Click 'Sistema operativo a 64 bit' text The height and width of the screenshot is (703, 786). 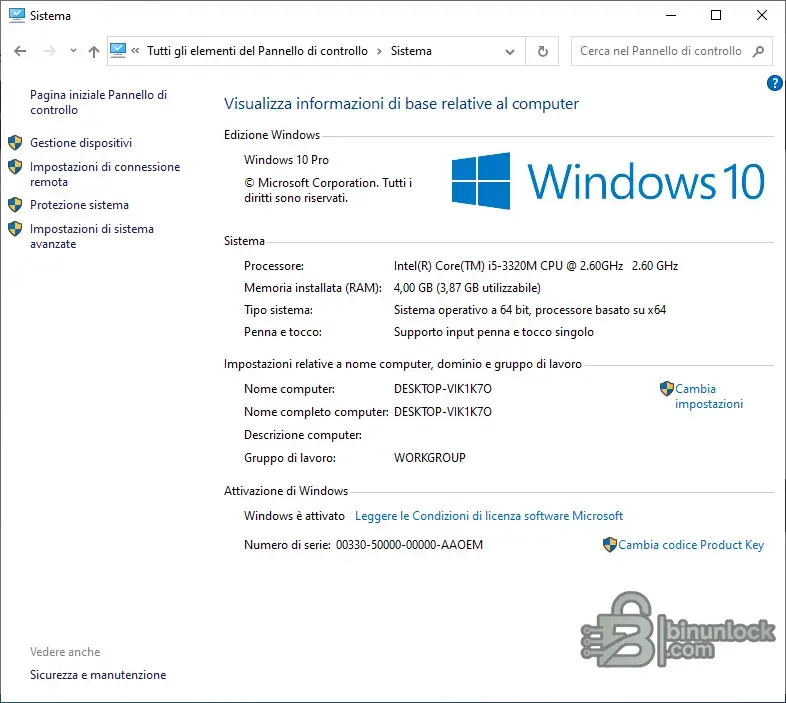click(530, 310)
